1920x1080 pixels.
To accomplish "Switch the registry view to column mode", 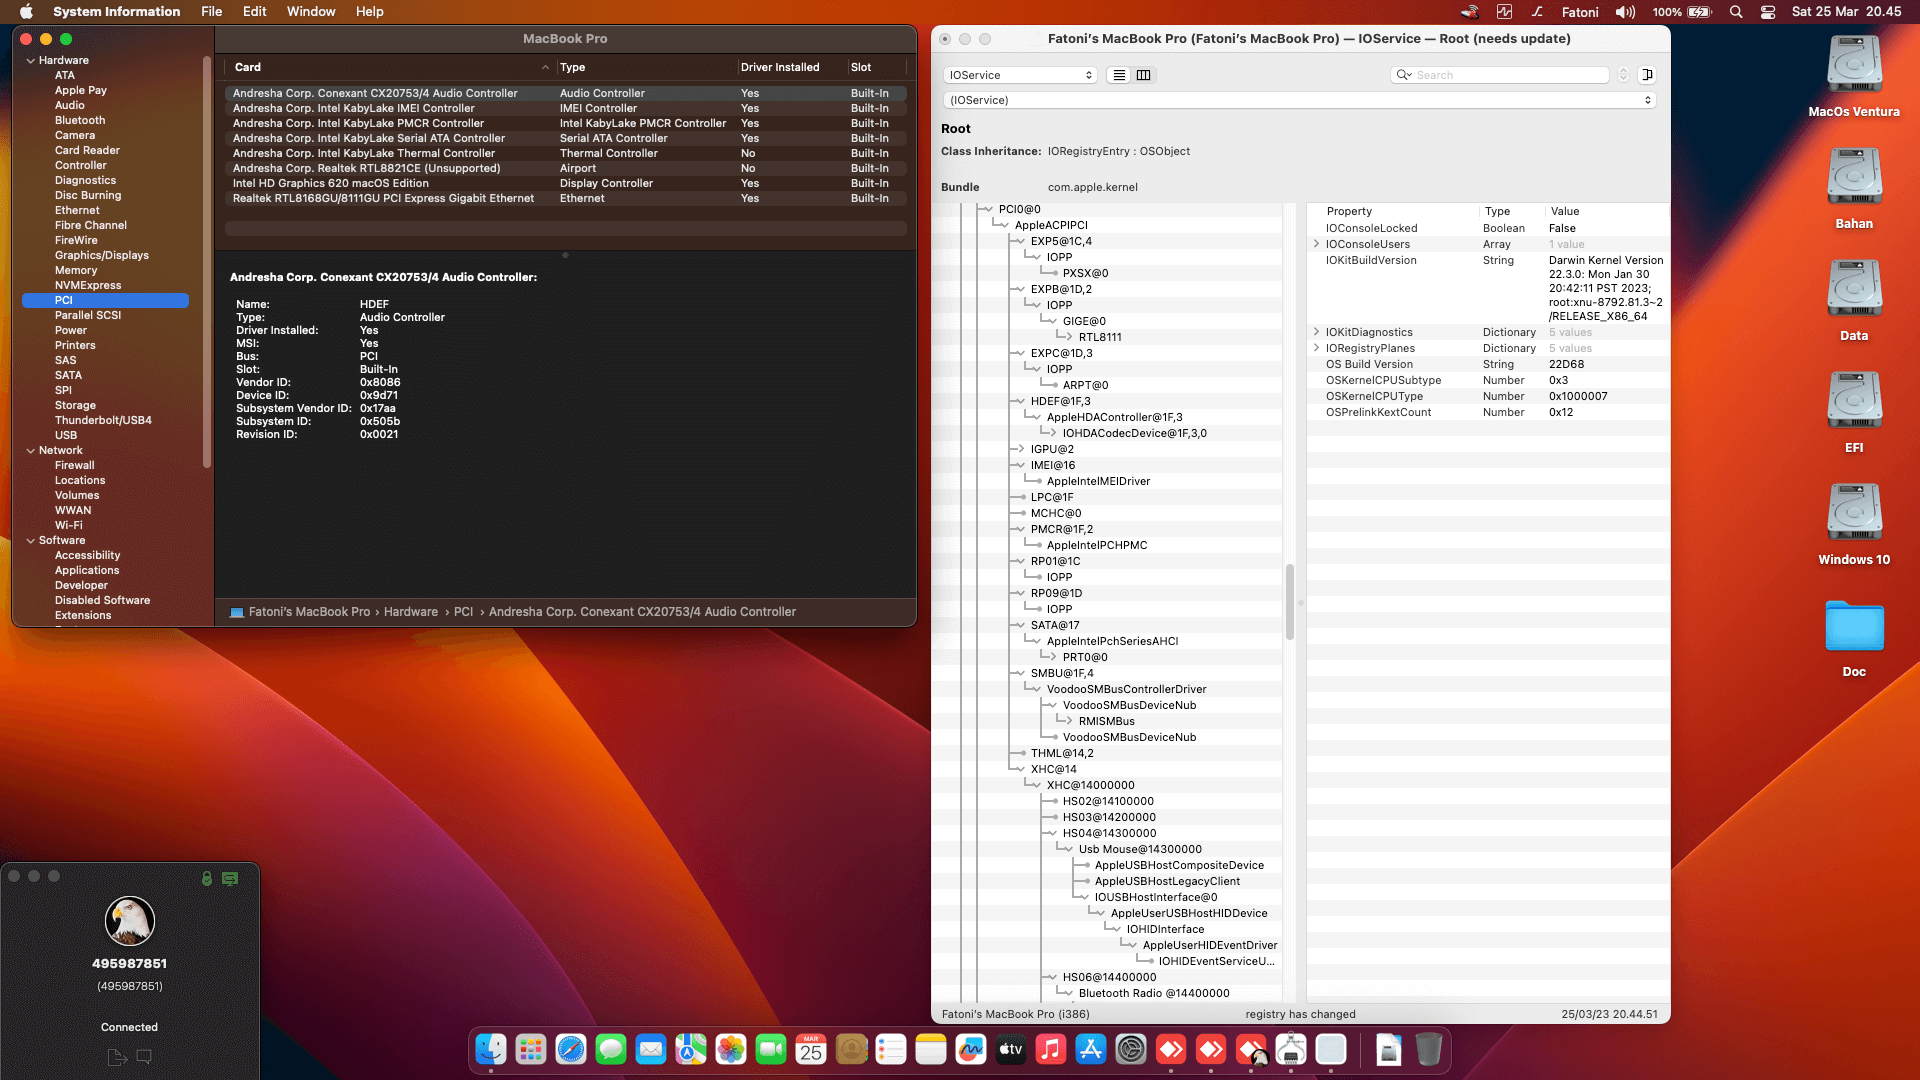I will click(1143, 75).
